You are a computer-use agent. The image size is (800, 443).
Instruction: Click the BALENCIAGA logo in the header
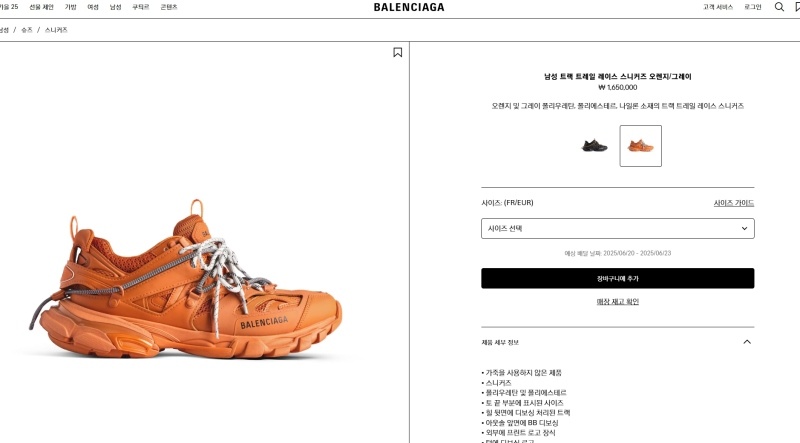[409, 7]
